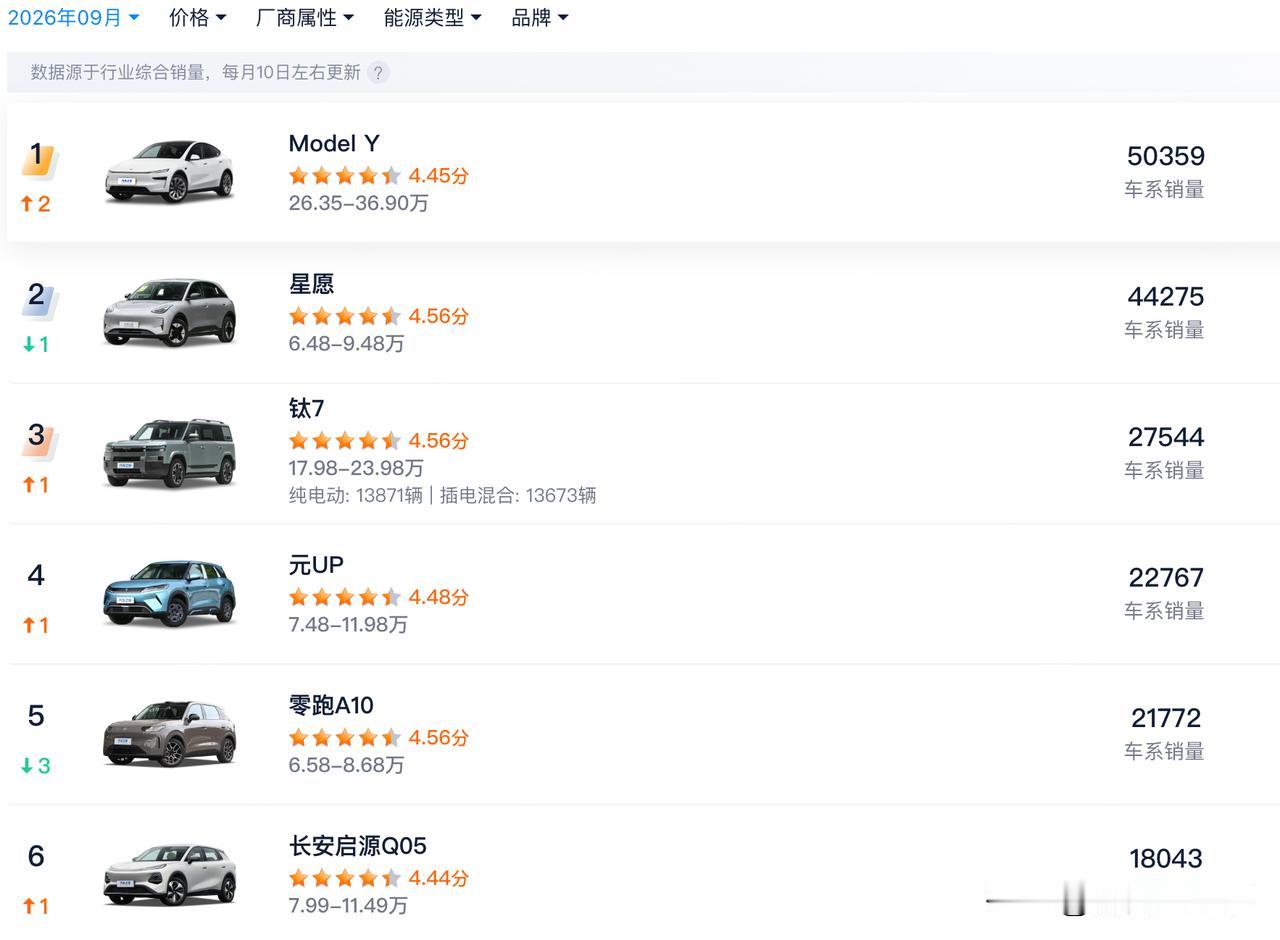Click 钛7 sales figure 27544
This screenshot has width=1280, height=940.
click(1166, 437)
